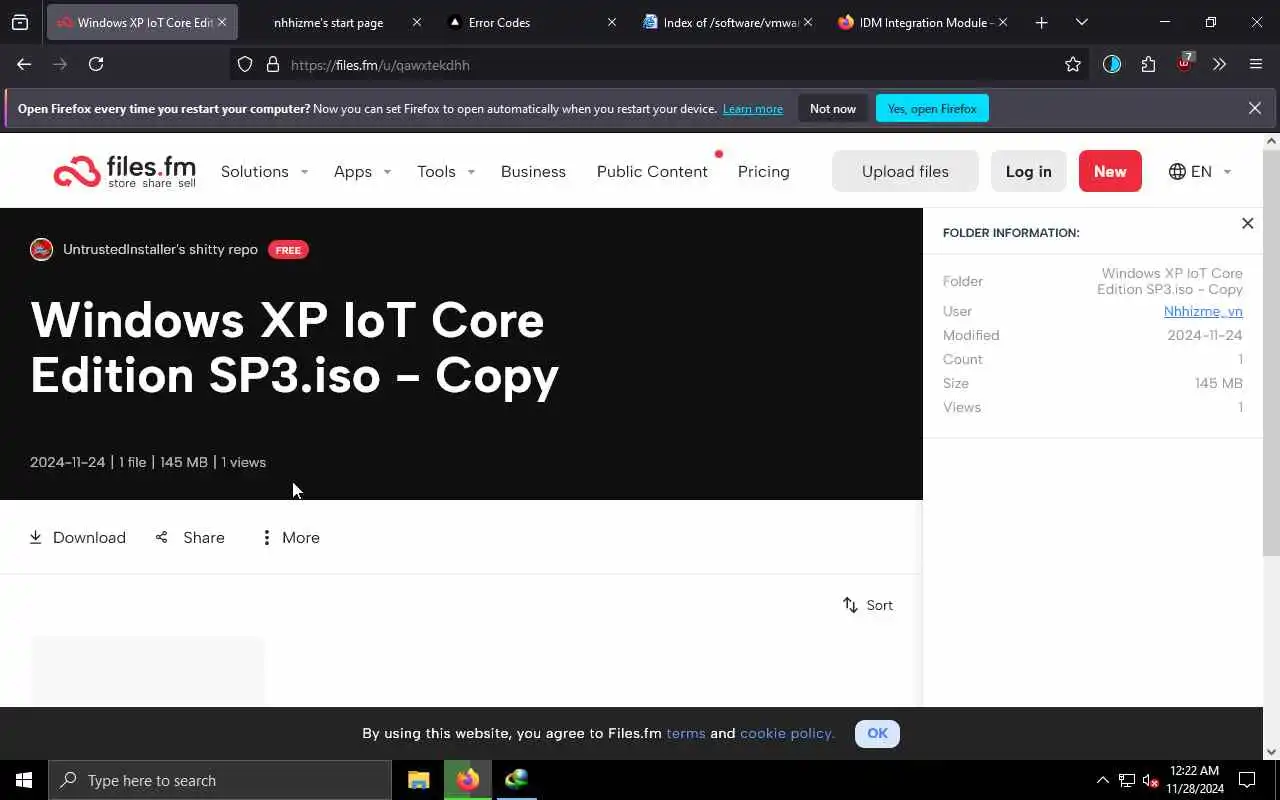Reload the page with refresh icon

96,64
